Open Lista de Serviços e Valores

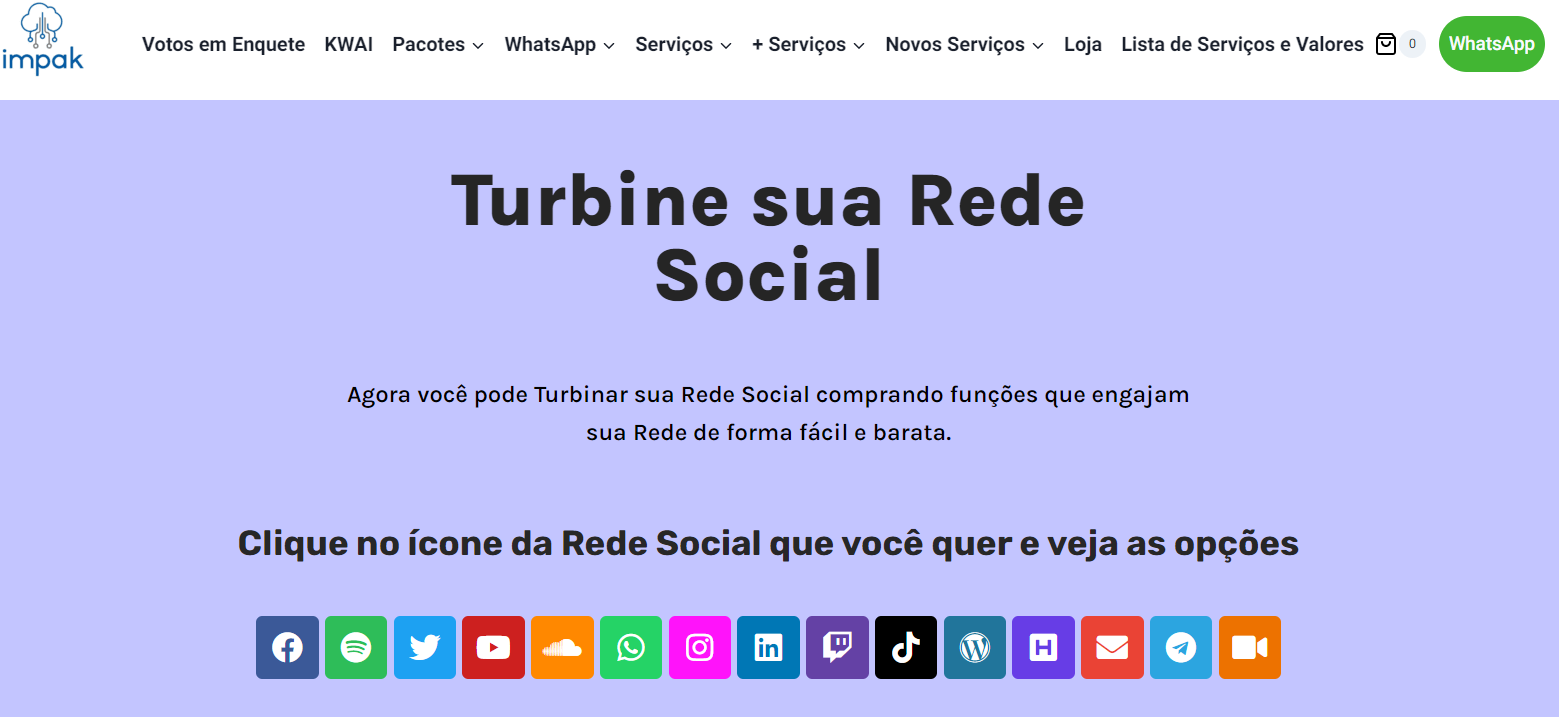tap(1242, 44)
